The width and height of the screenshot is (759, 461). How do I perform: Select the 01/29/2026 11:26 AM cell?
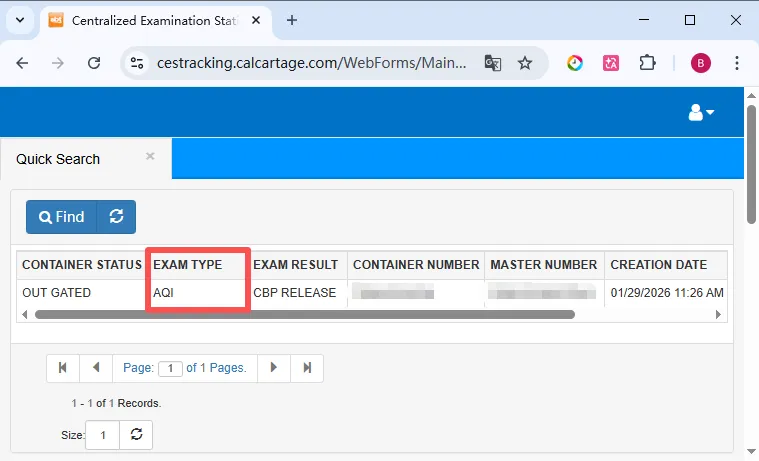pos(666,293)
